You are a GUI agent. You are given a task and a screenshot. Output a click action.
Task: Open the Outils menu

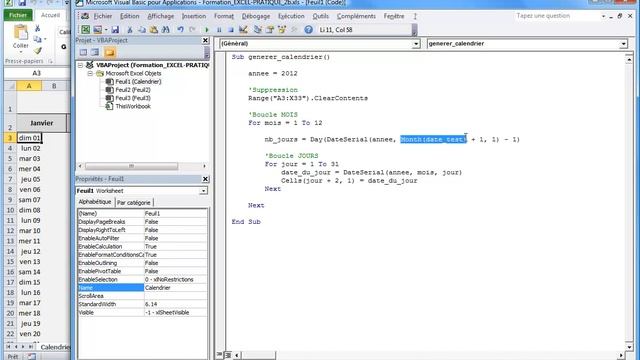[x=320, y=16]
